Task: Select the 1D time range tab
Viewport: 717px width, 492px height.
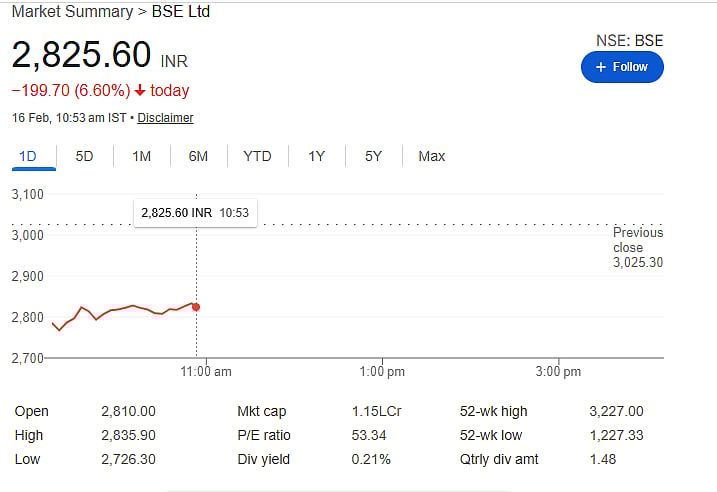Action: (28, 156)
